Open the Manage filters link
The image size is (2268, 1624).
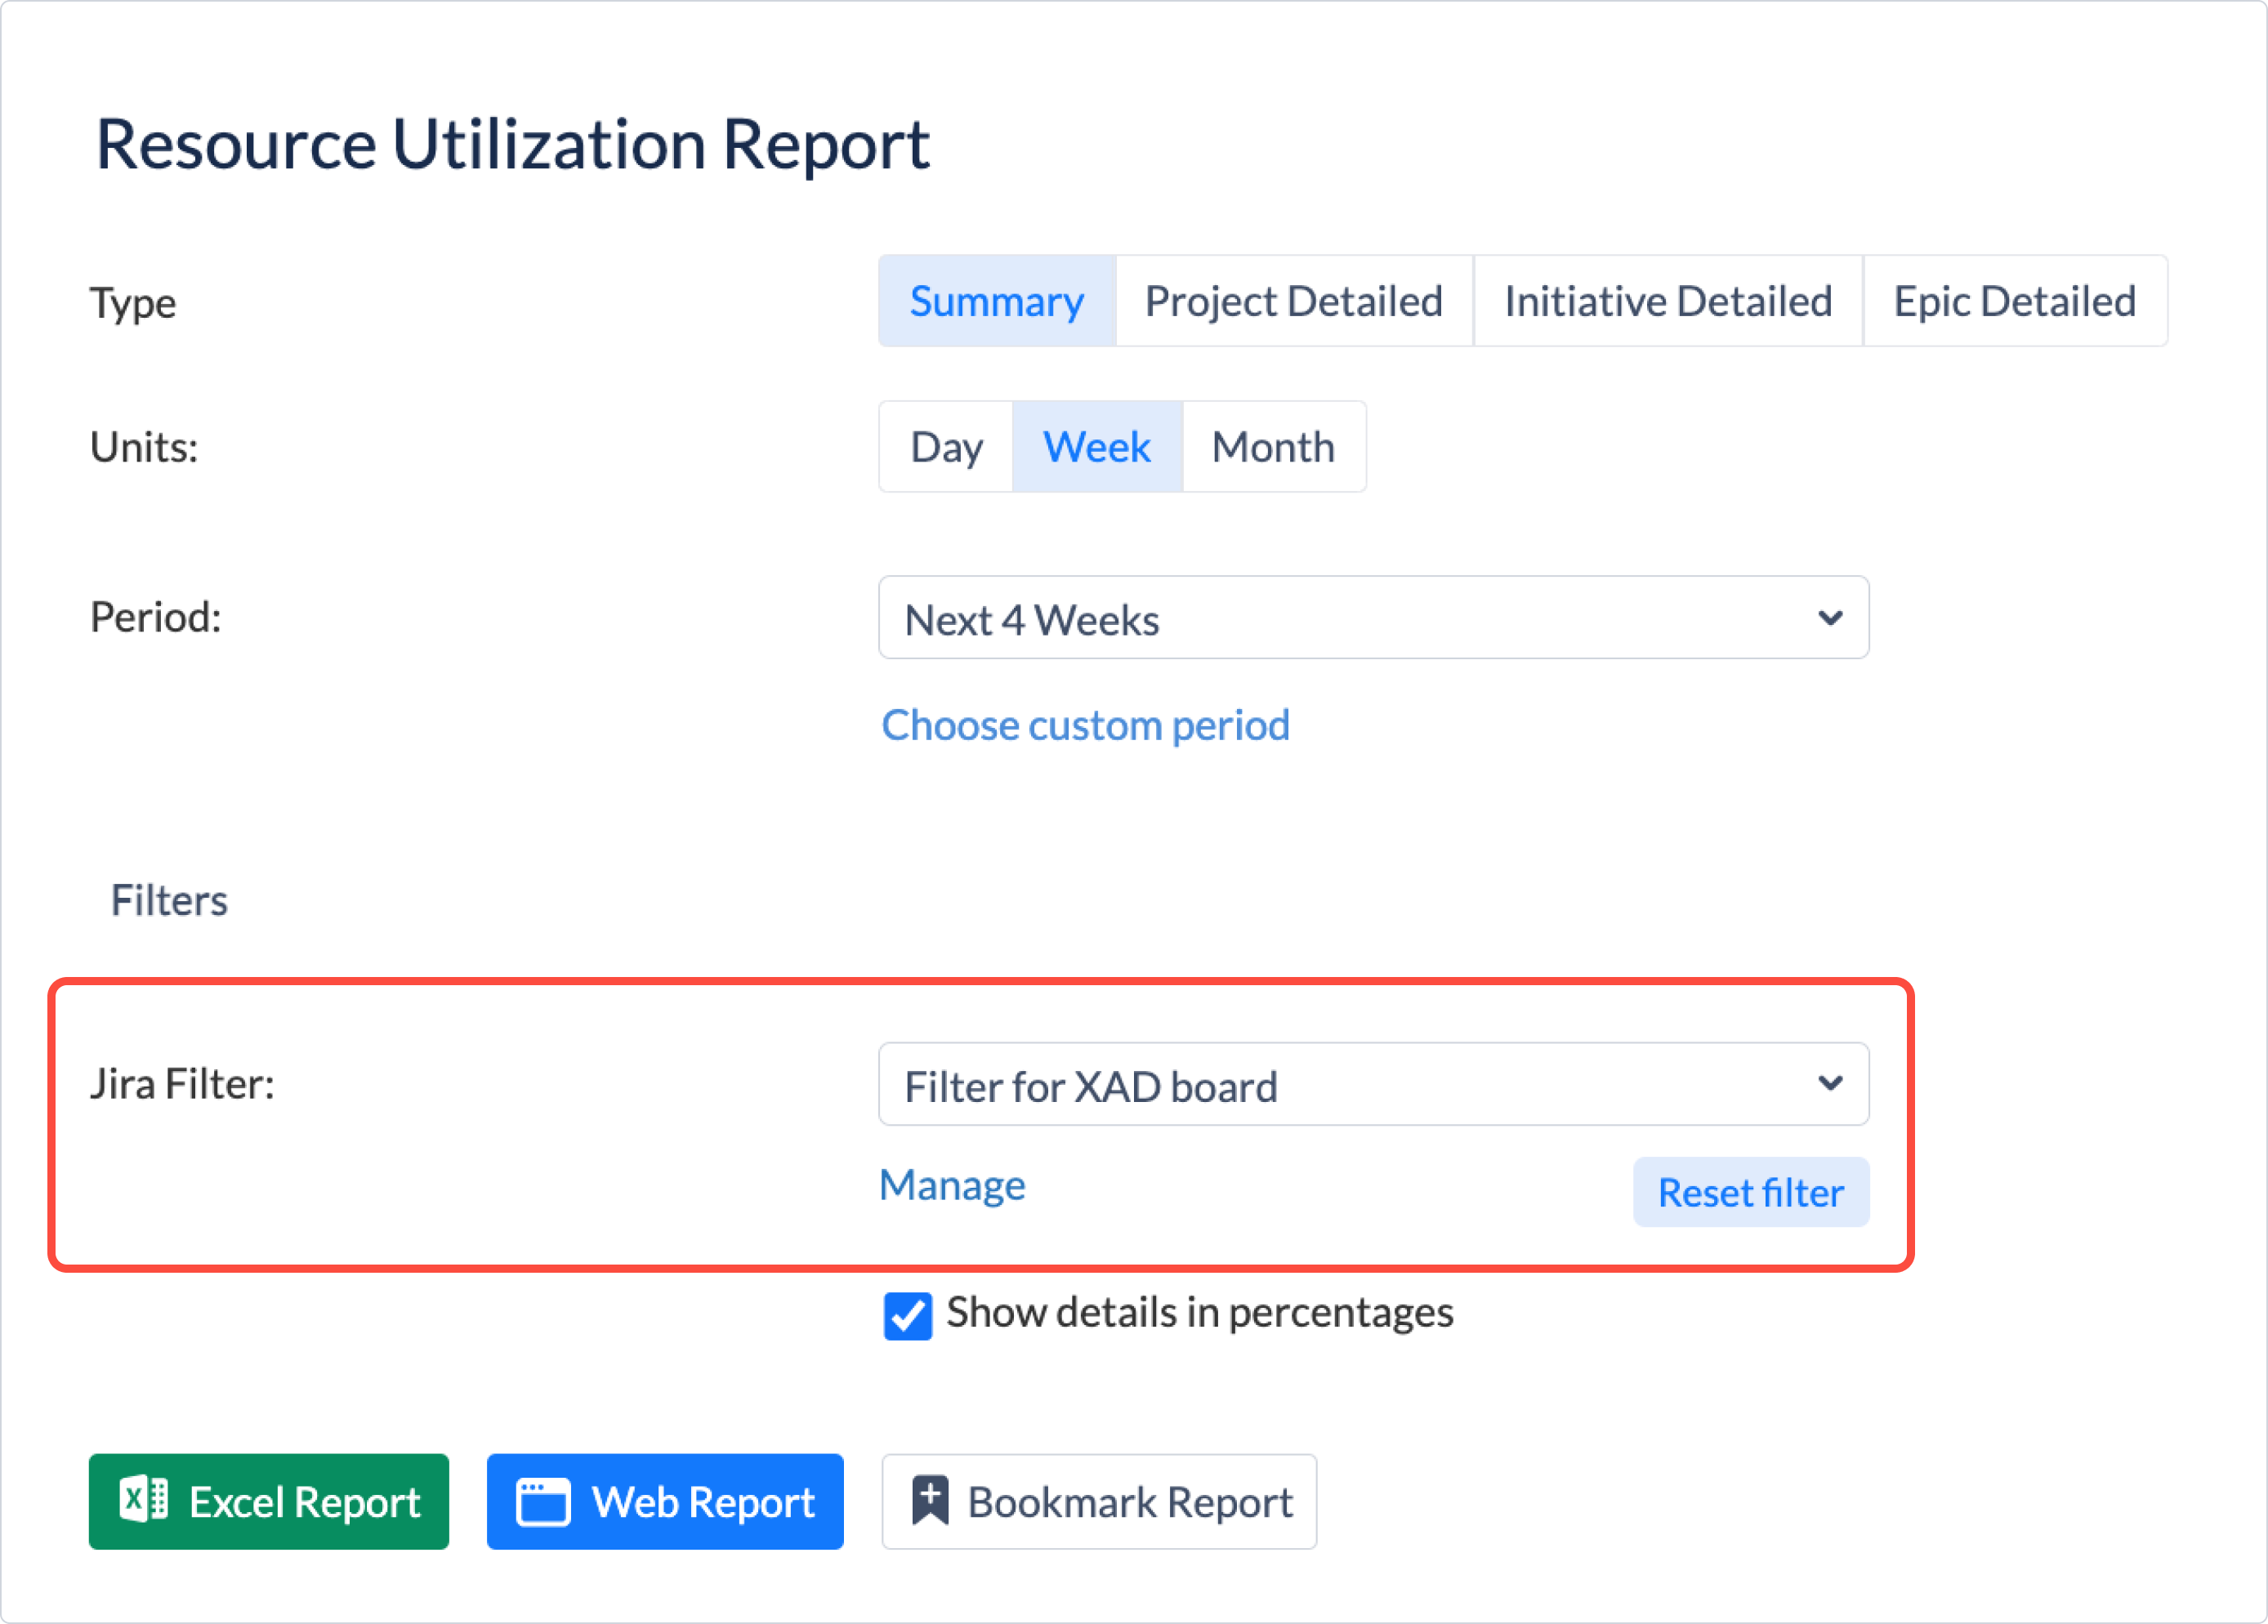(952, 1185)
